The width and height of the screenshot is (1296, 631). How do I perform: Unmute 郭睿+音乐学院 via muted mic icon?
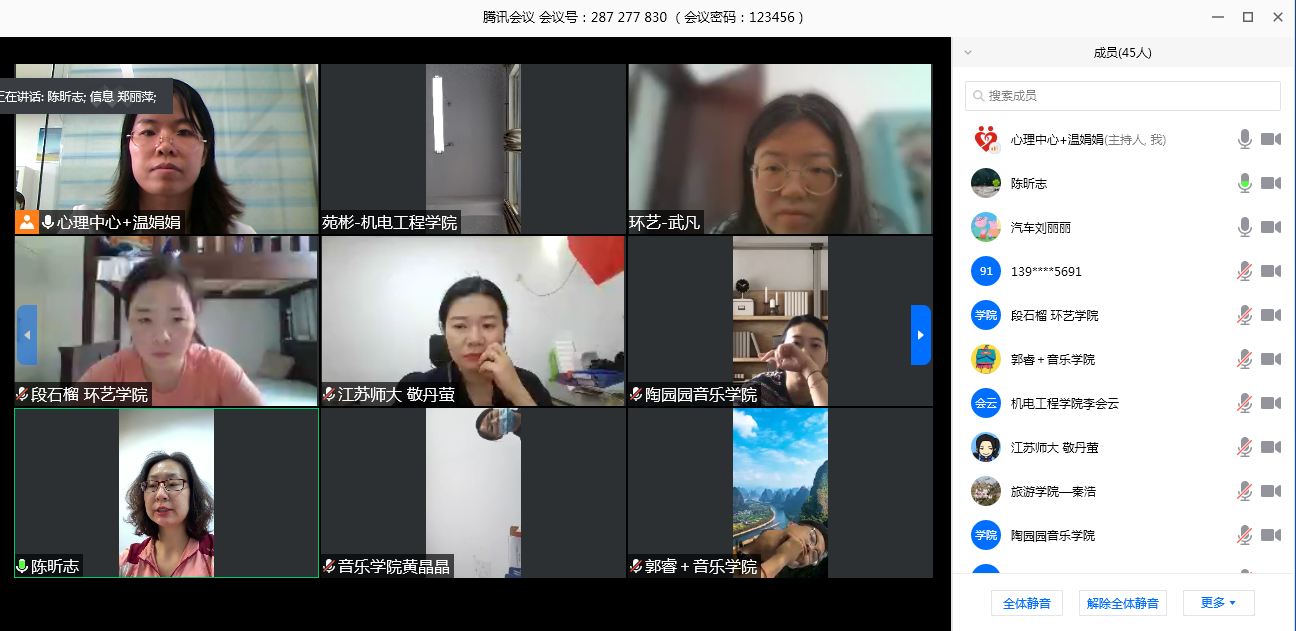click(1244, 359)
